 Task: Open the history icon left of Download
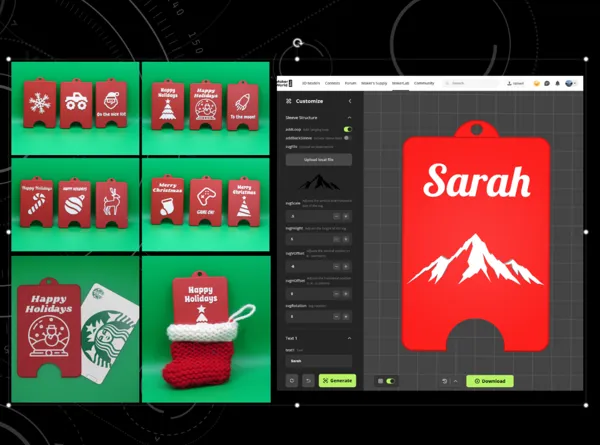(444, 381)
